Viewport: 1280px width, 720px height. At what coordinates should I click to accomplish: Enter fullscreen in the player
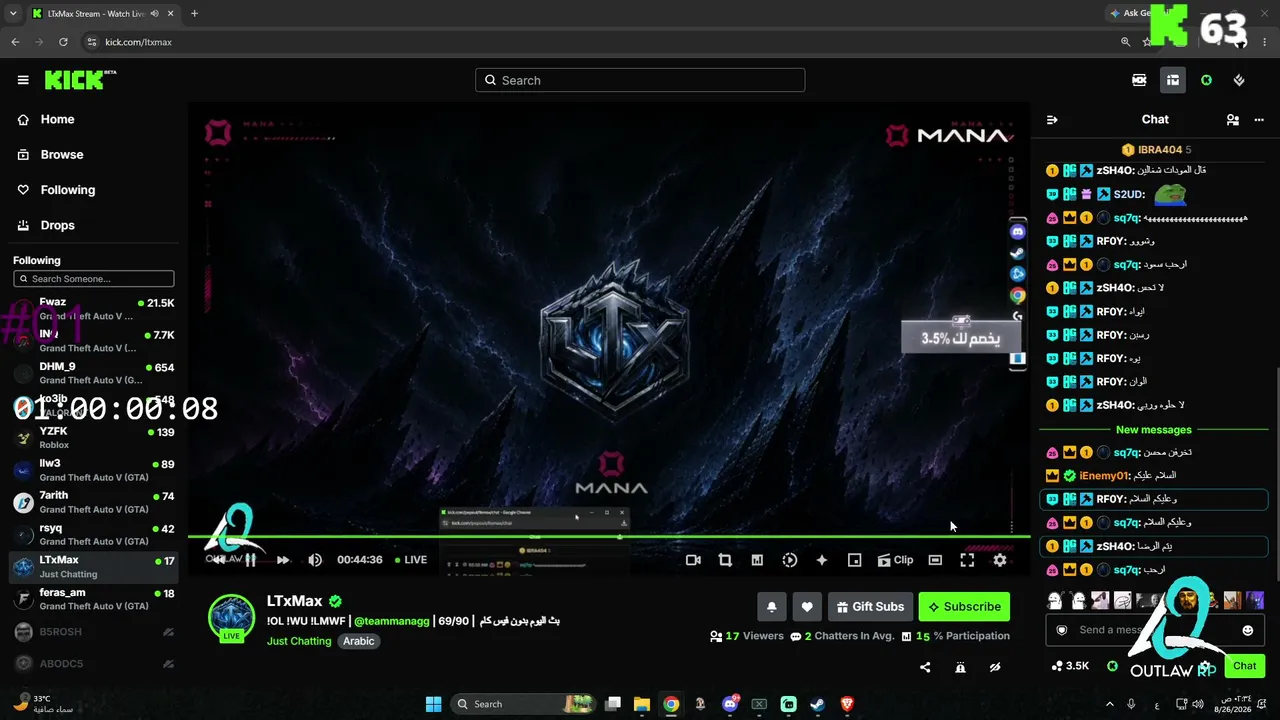pyautogui.click(x=967, y=560)
